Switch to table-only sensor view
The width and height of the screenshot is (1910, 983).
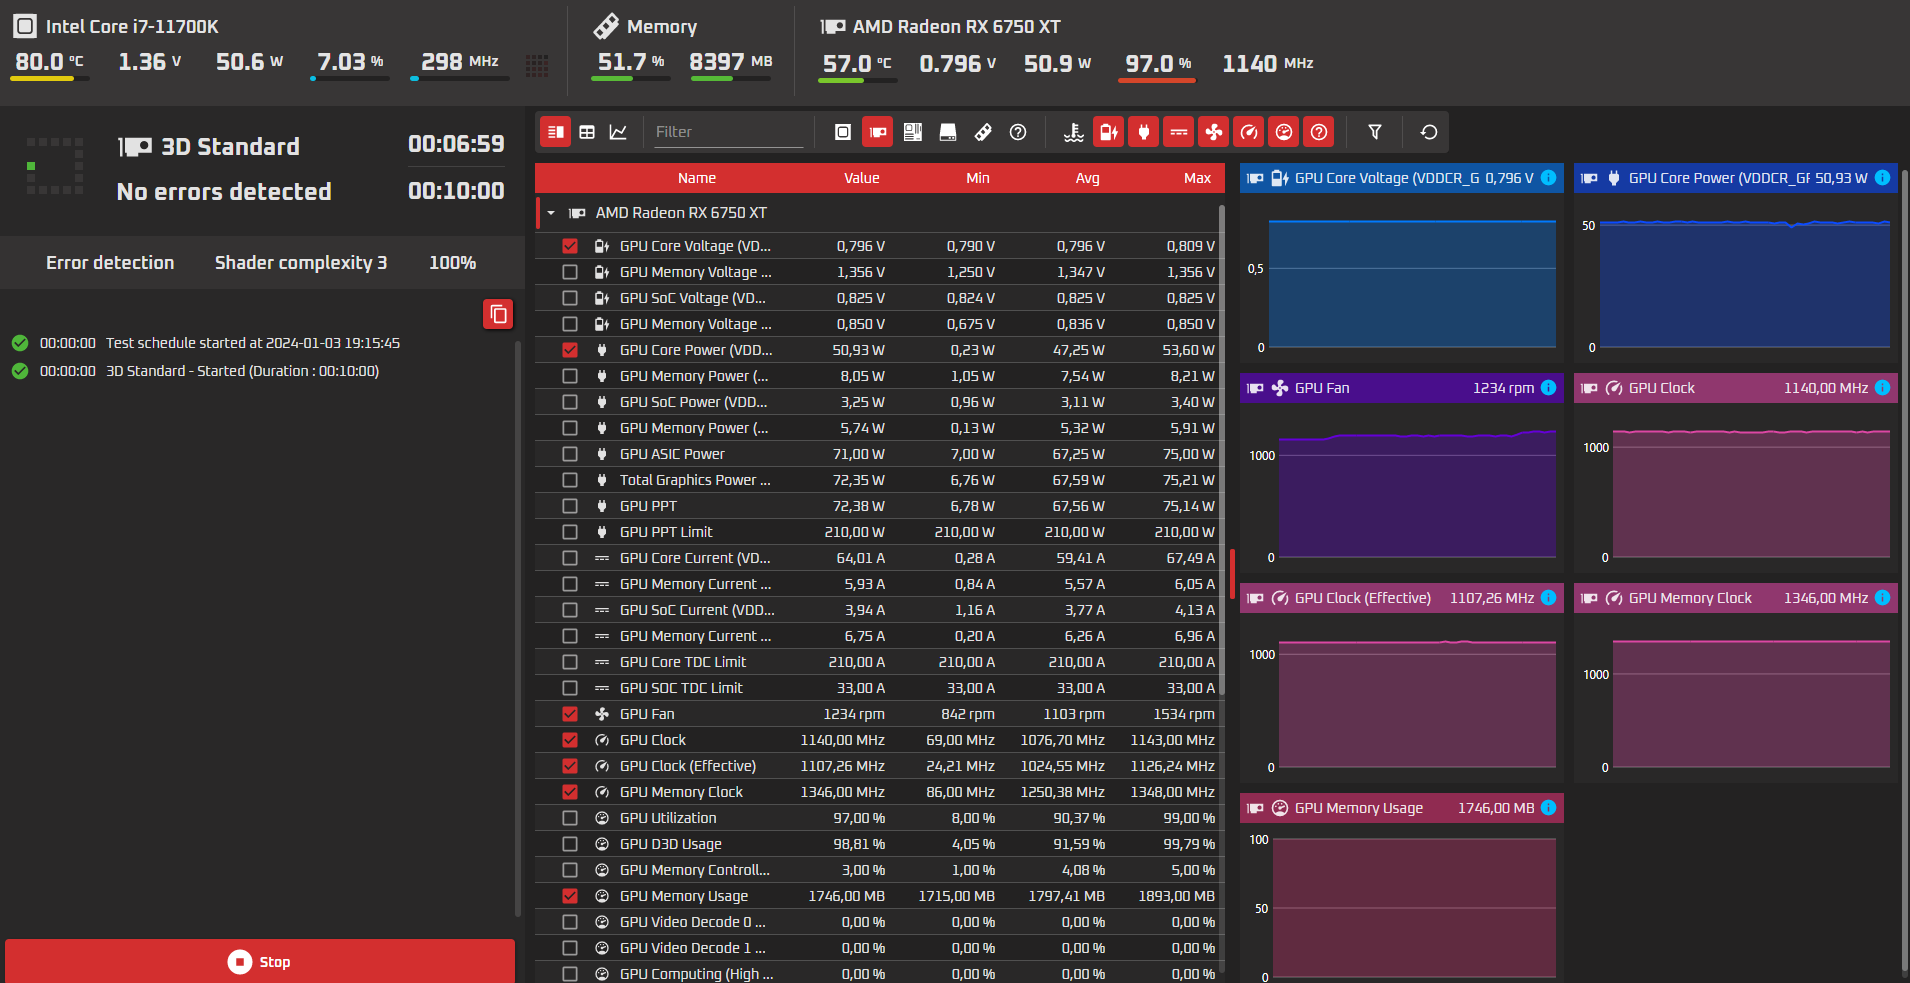pos(587,132)
